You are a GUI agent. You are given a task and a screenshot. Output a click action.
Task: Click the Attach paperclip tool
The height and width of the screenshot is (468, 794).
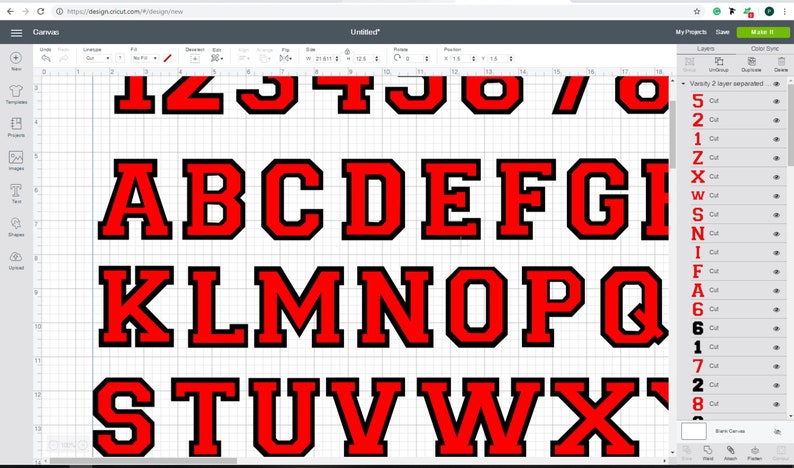tap(730, 453)
